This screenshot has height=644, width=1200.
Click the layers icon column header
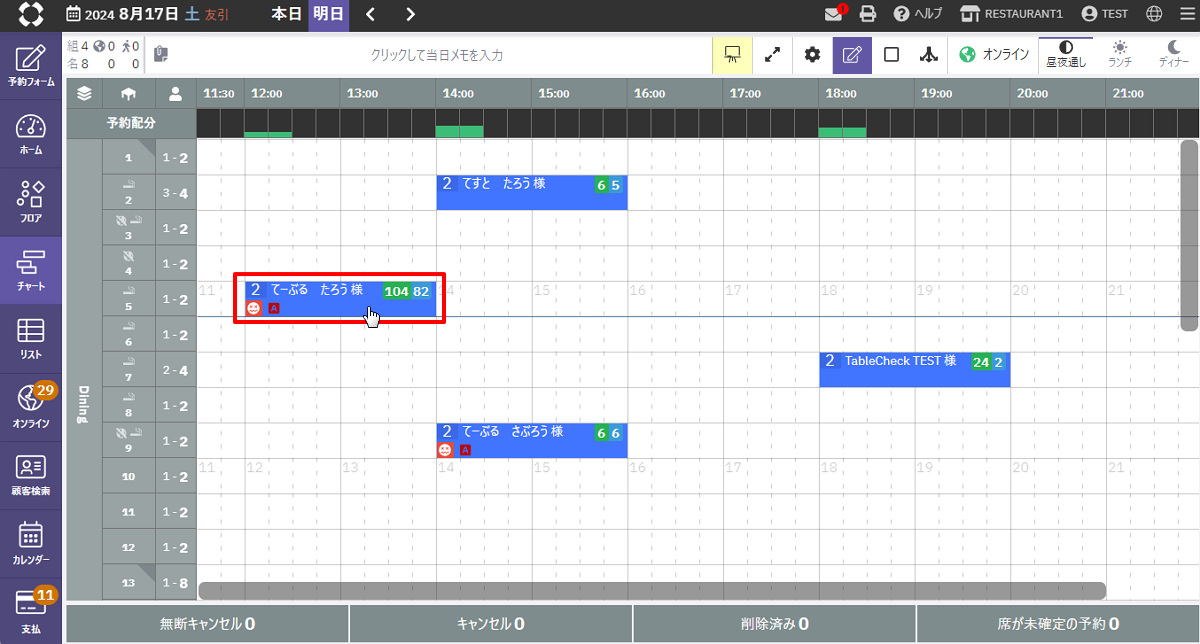pyautogui.click(x=84, y=94)
